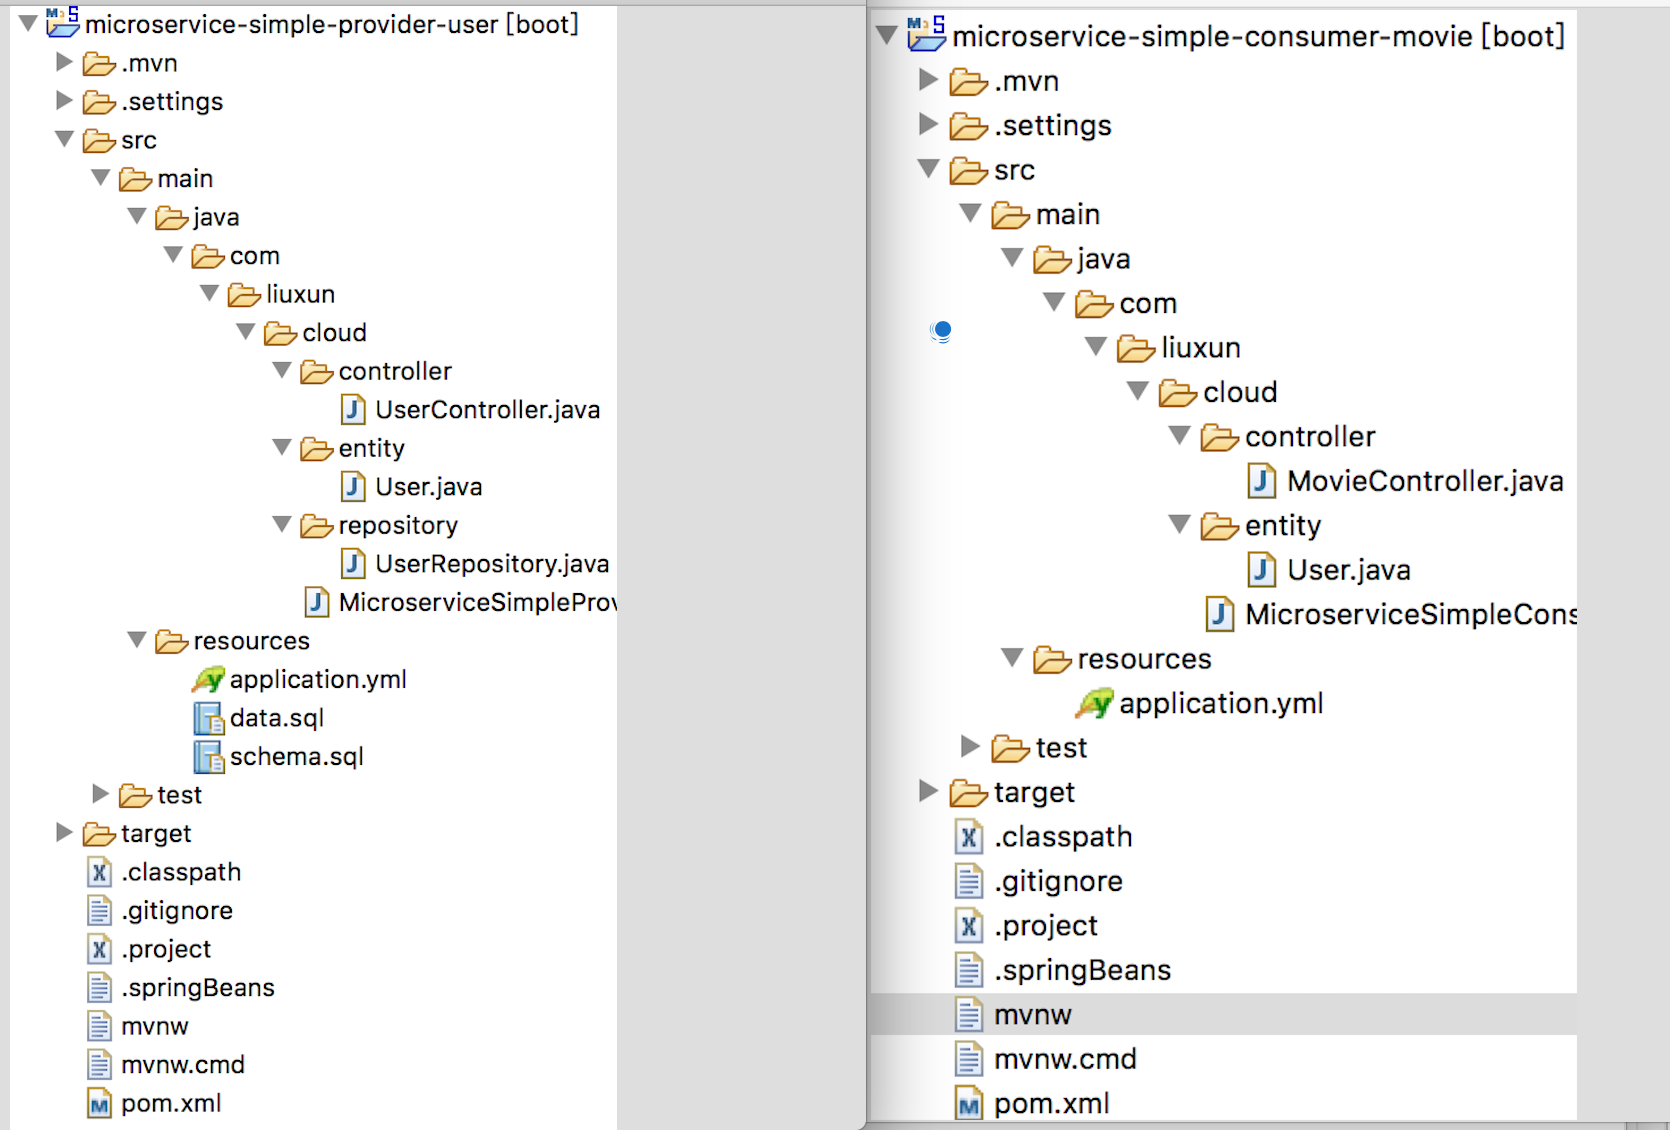
Task: Click the mvnw.cmd file icon in provider-user project
Action: pyautogui.click(x=99, y=1064)
